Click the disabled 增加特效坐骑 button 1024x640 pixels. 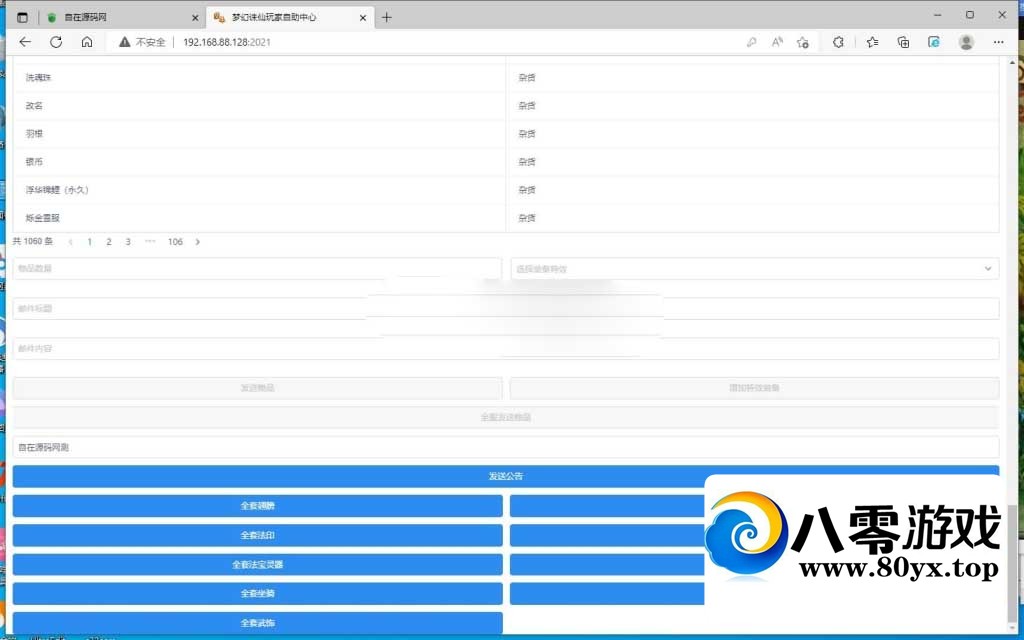754,388
